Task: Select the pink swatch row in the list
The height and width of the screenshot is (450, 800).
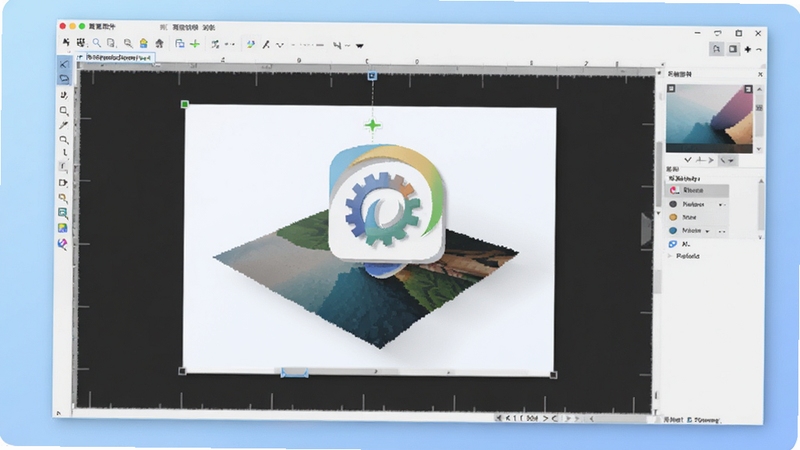Action: [697, 190]
